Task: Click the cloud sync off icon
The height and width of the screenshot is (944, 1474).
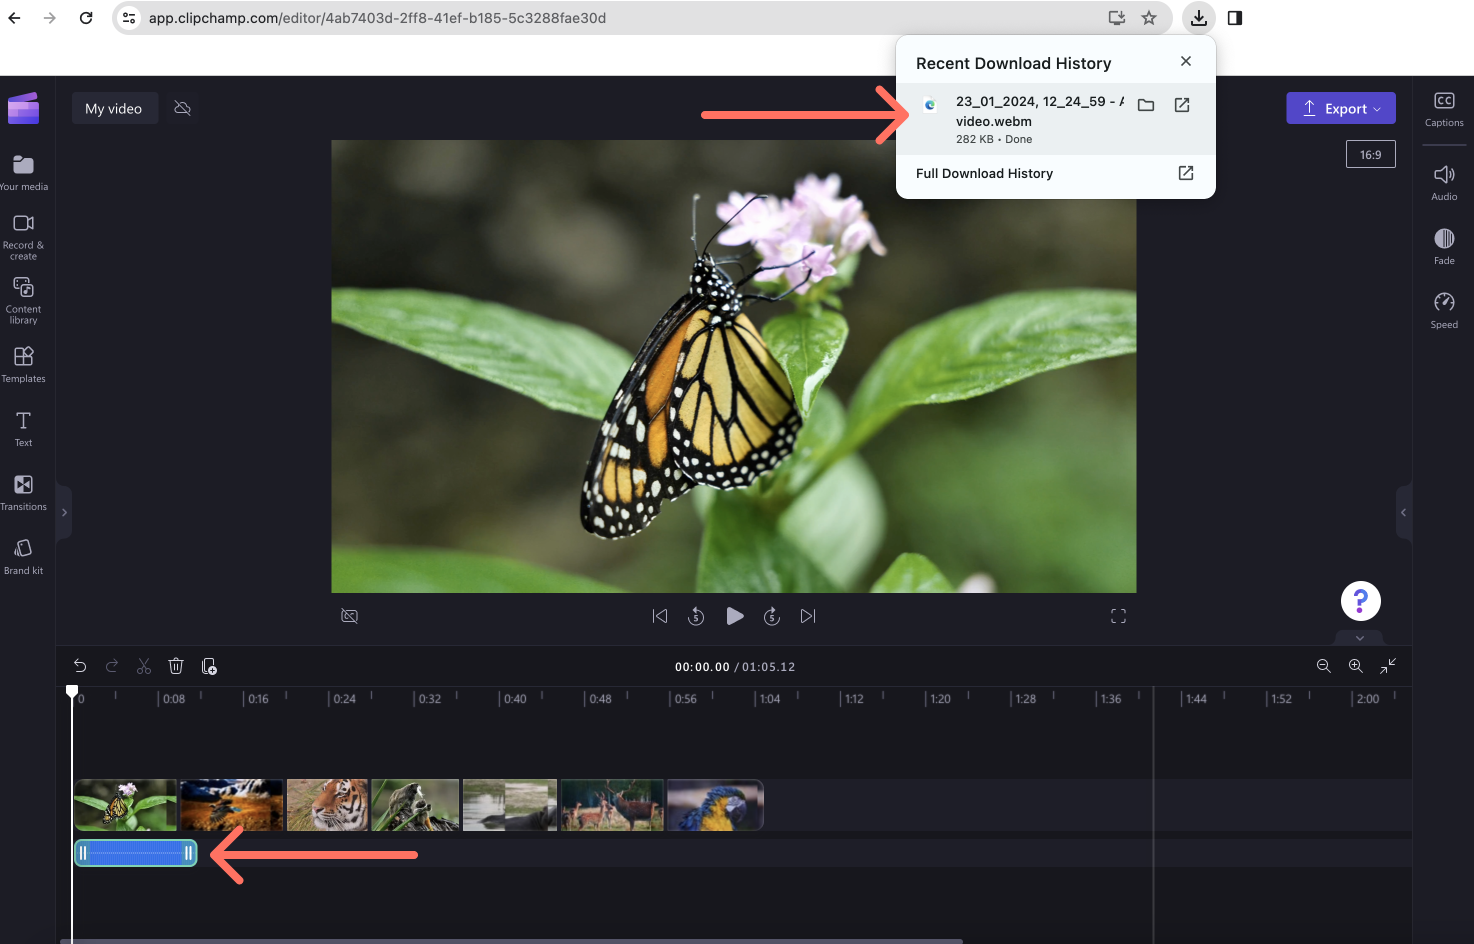Action: 182,108
